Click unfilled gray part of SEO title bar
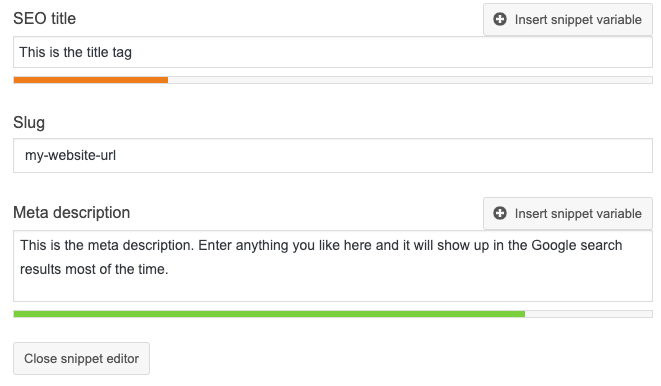Viewport: 661px width, 386px height. pos(410,80)
